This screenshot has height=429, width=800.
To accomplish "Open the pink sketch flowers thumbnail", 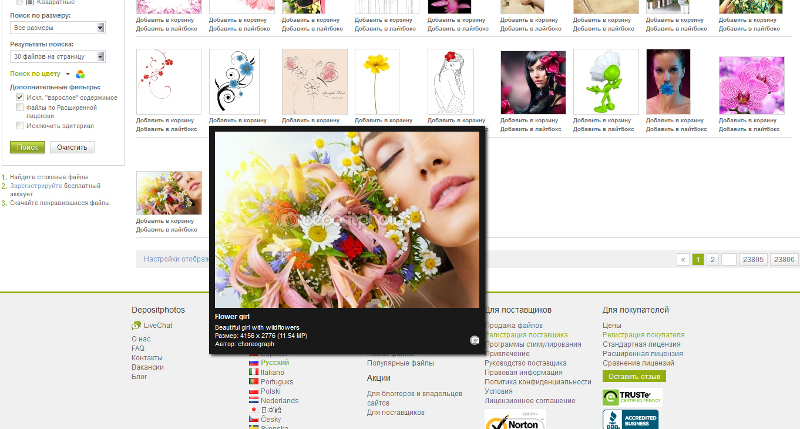I will point(315,82).
